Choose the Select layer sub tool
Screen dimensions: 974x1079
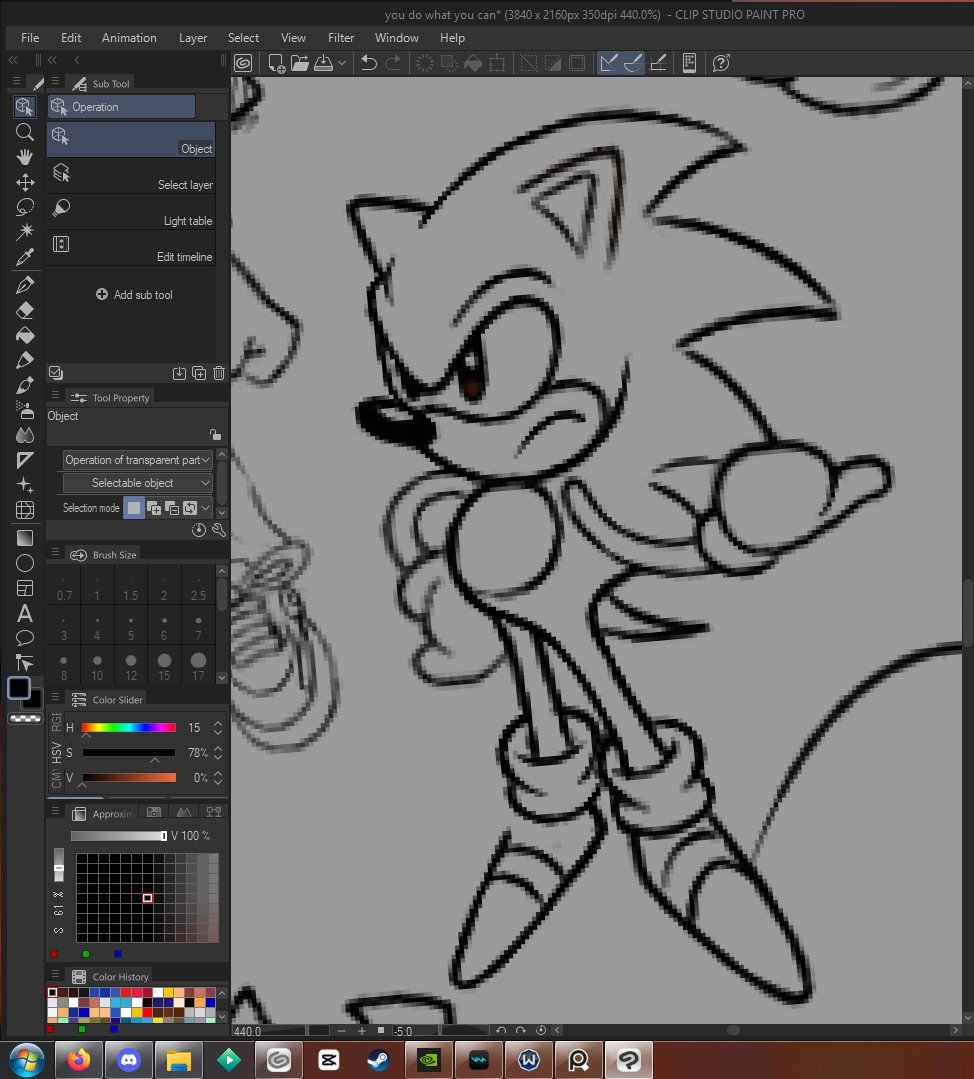131,176
